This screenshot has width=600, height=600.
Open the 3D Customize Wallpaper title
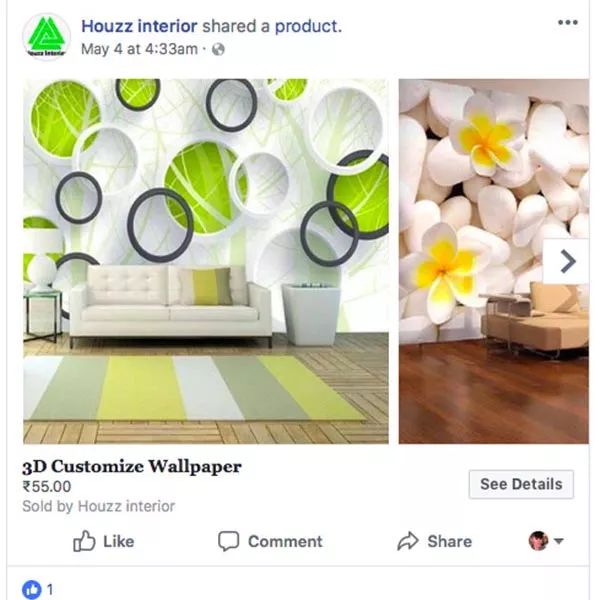[x=132, y=466]
